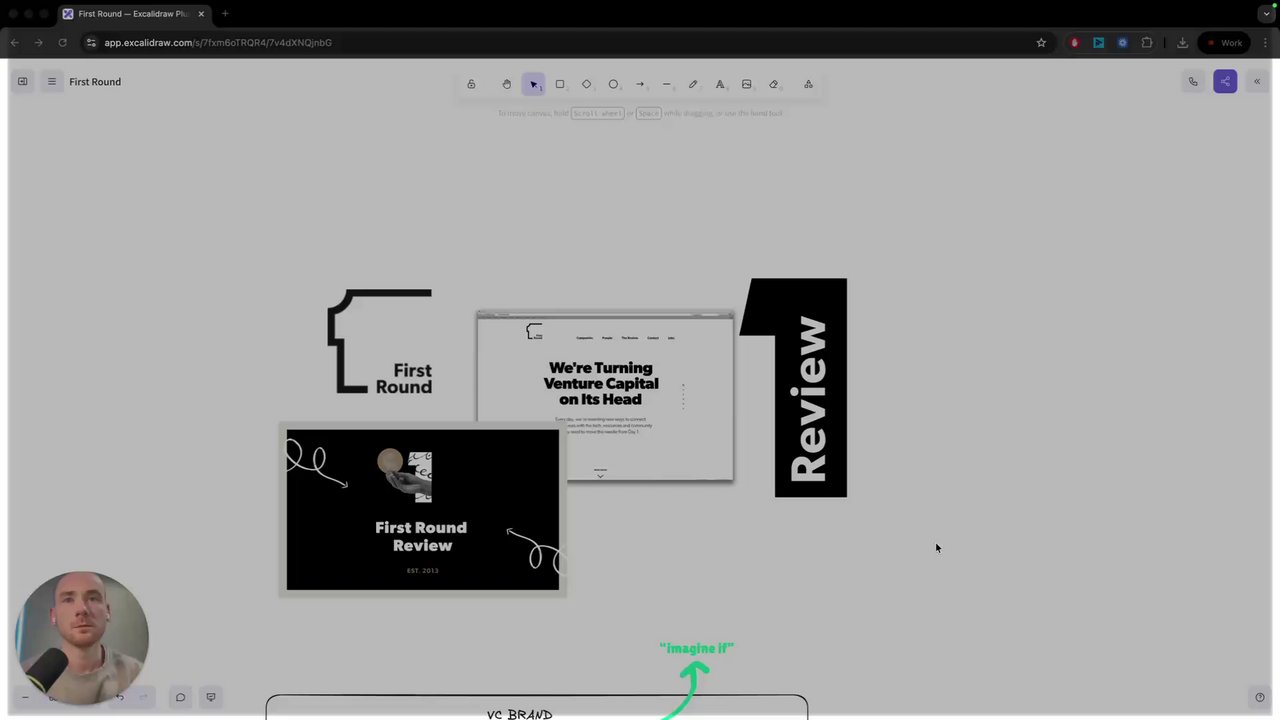Screen dimensions: 1280x720
Task: Select the Text tool
Action: pyautogui.click(x=720, y=84)
